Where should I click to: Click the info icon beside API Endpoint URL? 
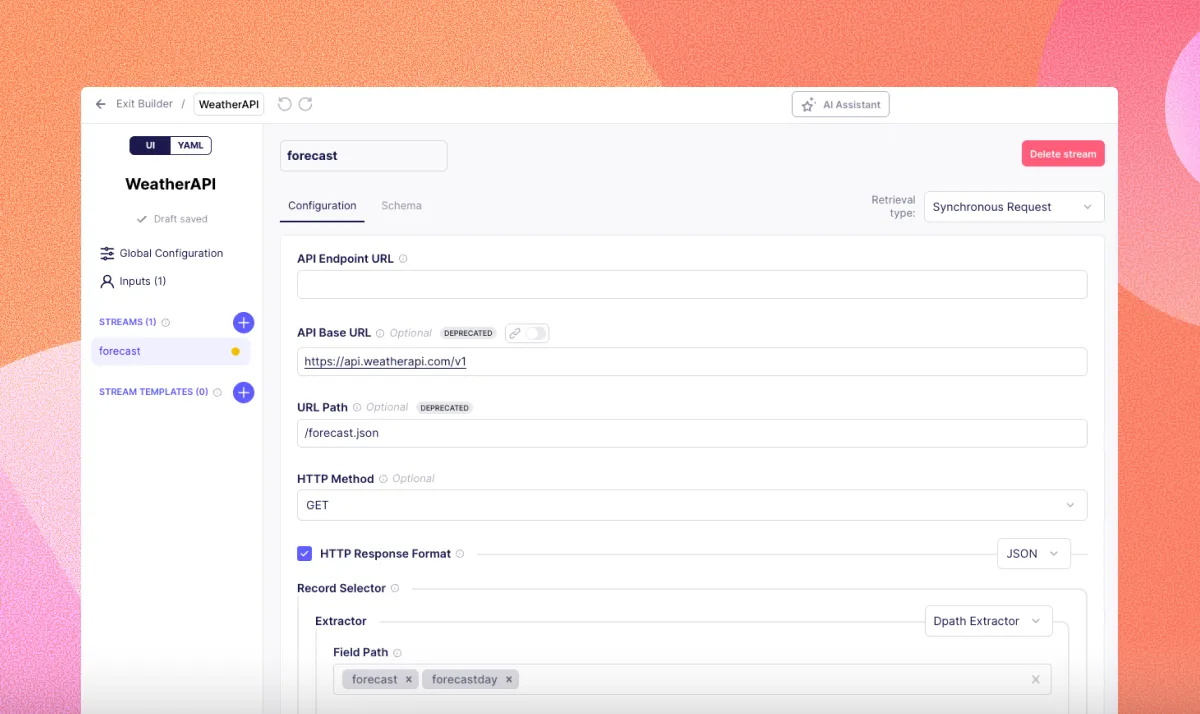[403, 259]
